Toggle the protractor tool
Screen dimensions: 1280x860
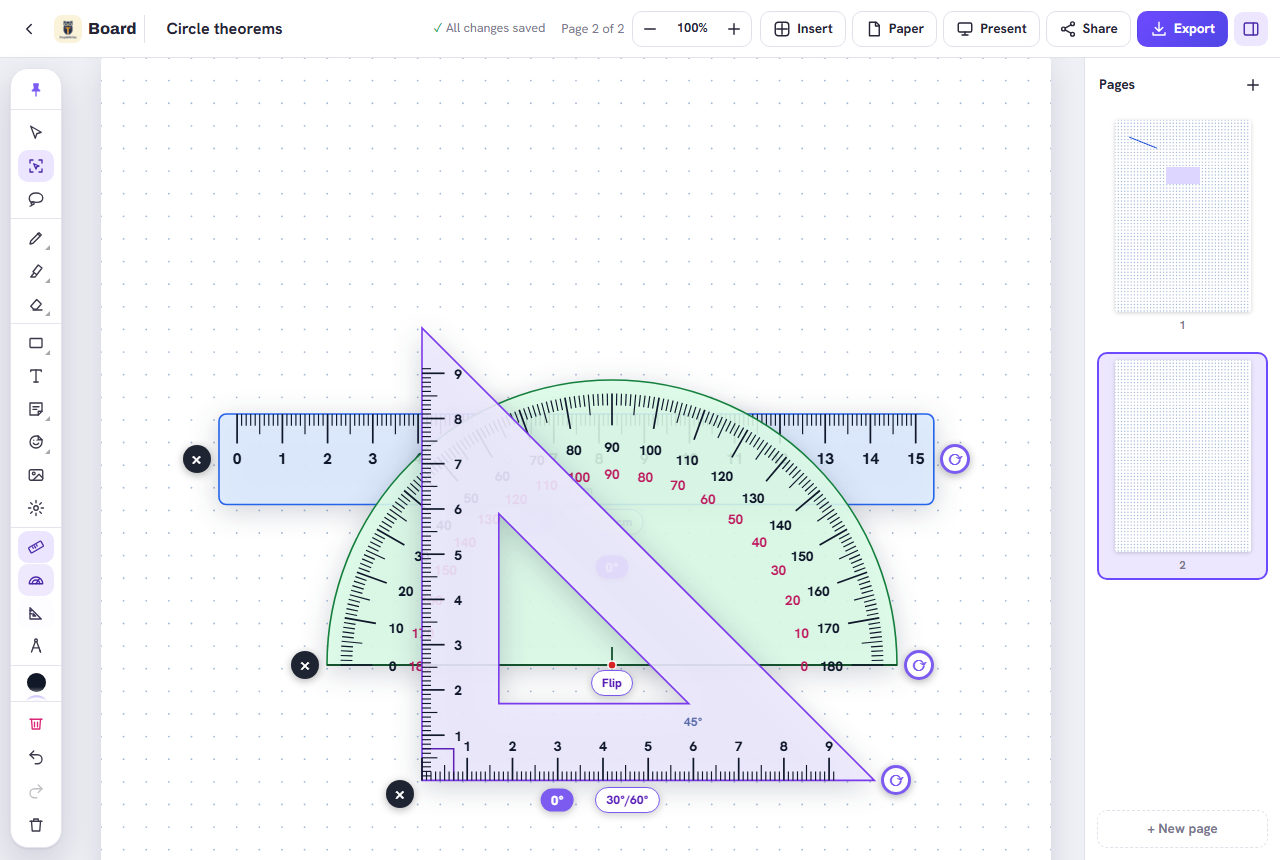click(x=36, y=580)
